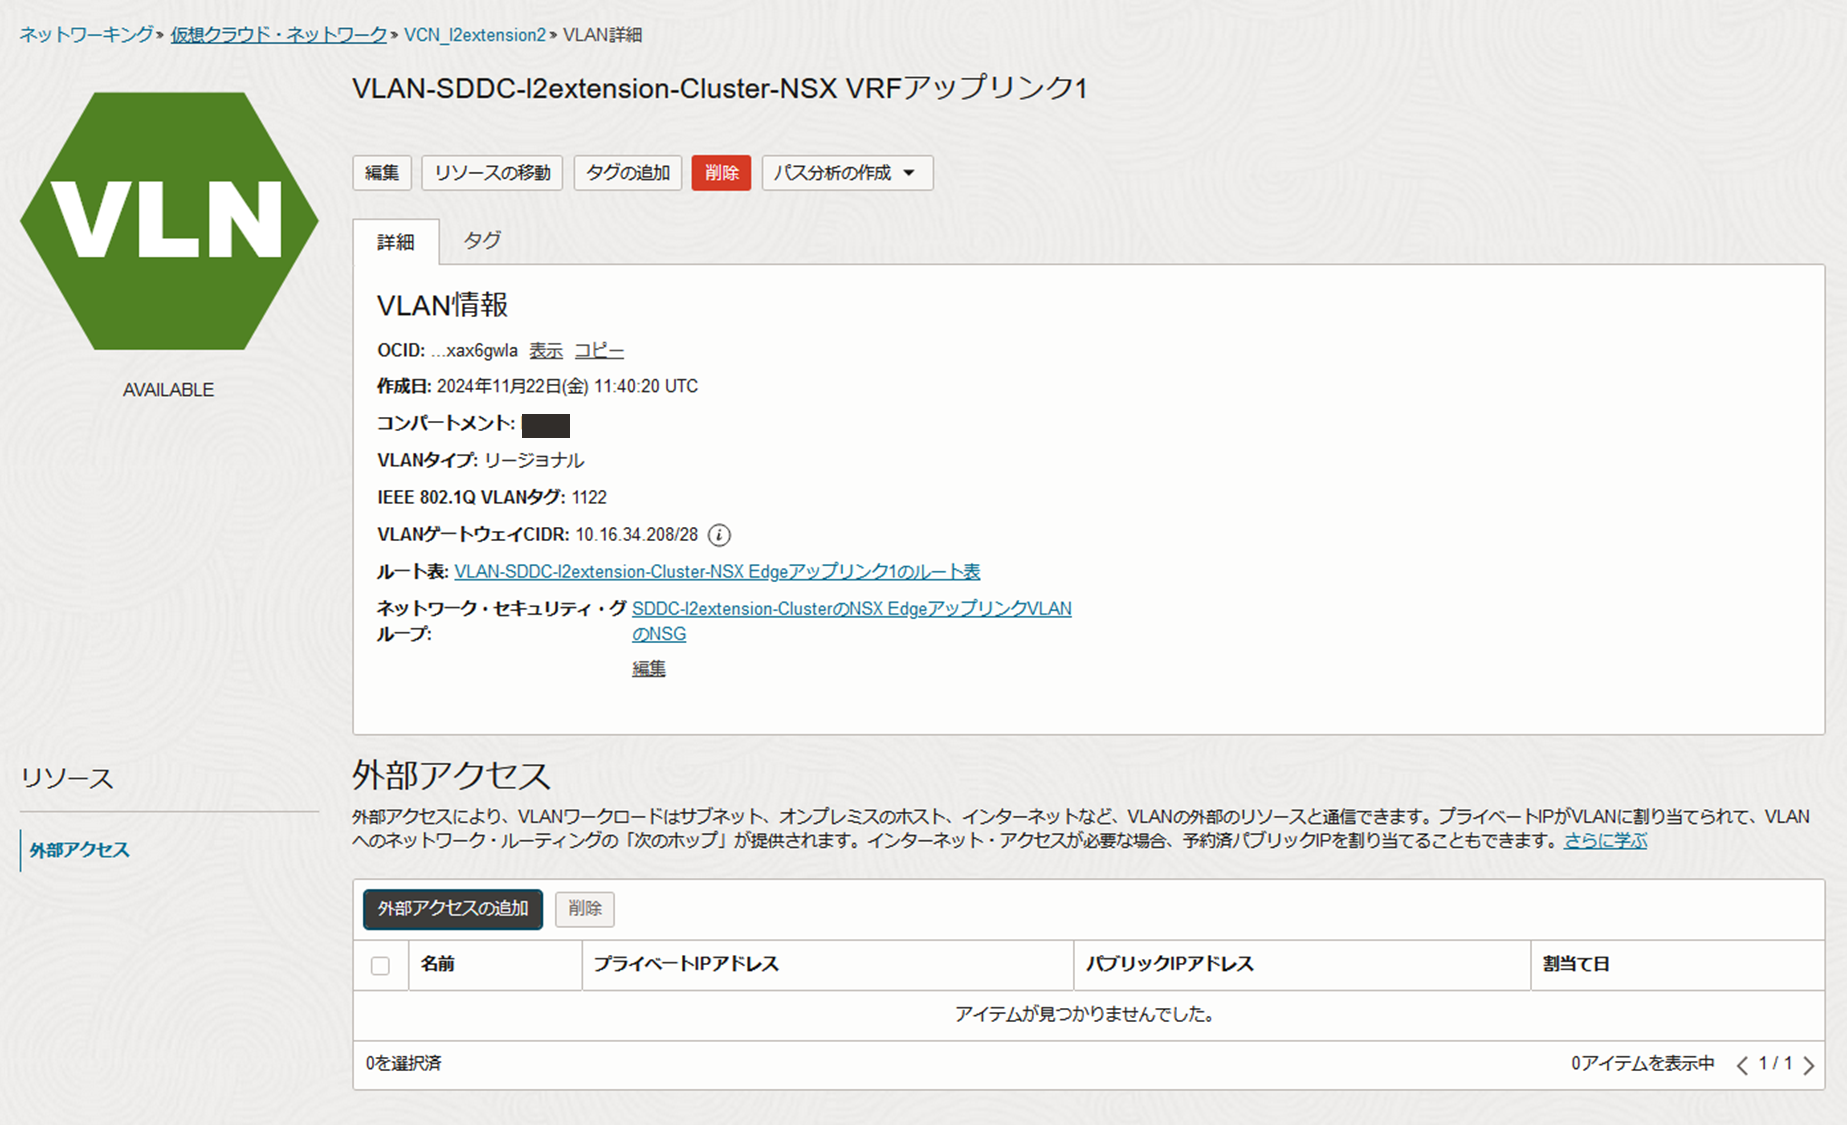This screenshot has height=1125, width=1847.
Task: Open the VCN_l2extension2 breadcrumb link
Action: [x=475, y=35]
